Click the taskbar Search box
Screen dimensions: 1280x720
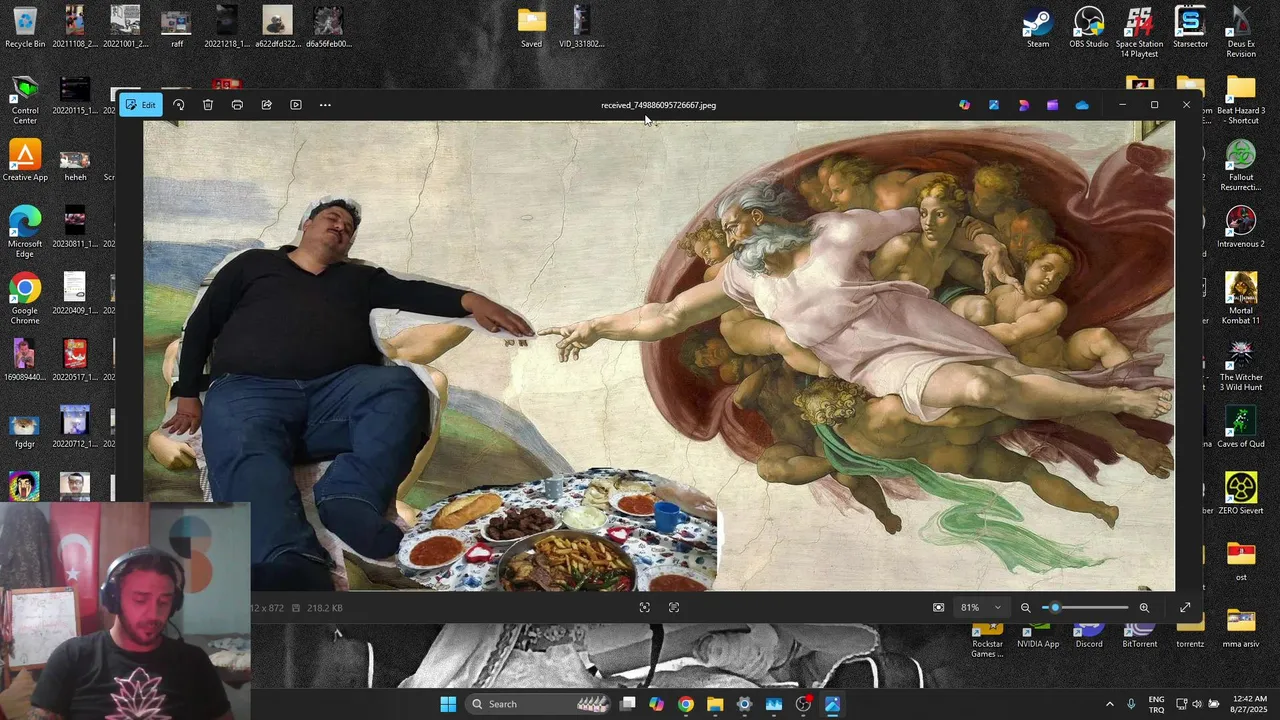point(538,704)
